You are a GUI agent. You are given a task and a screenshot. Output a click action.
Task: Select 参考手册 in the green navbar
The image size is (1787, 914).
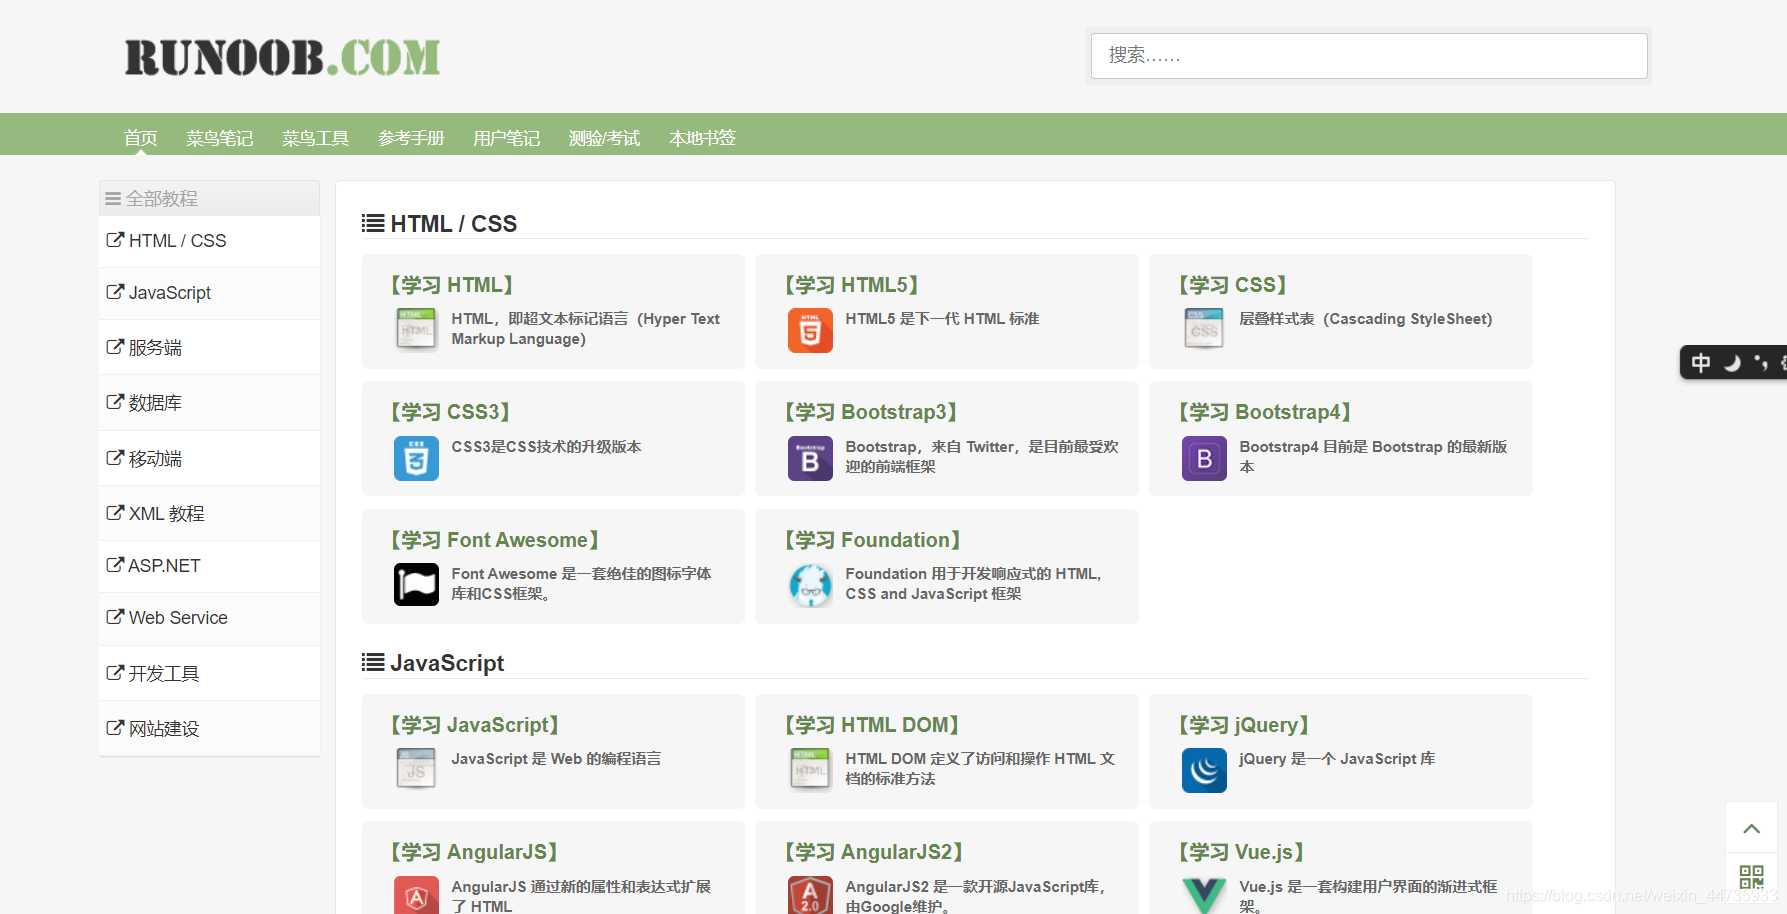click(x=411, y=138)
